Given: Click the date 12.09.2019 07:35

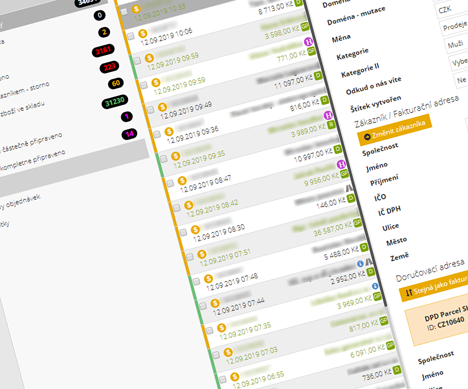Looking at the screenshot, I should pyautogui.click(x=245, y=331).
